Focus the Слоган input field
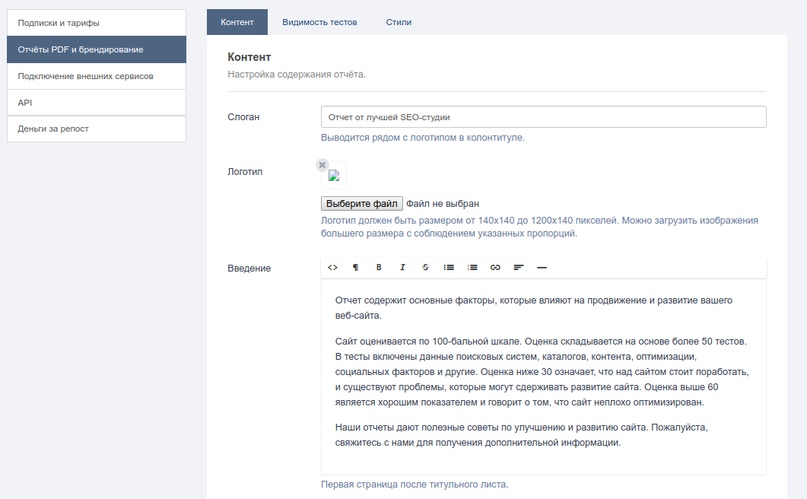 (543, 117)
